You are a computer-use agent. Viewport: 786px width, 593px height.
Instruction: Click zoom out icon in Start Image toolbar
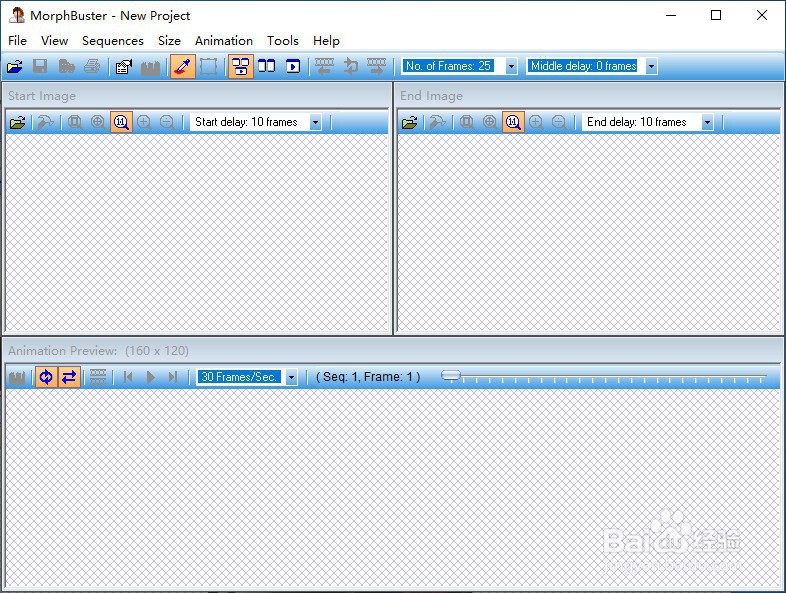pos(167,122)
